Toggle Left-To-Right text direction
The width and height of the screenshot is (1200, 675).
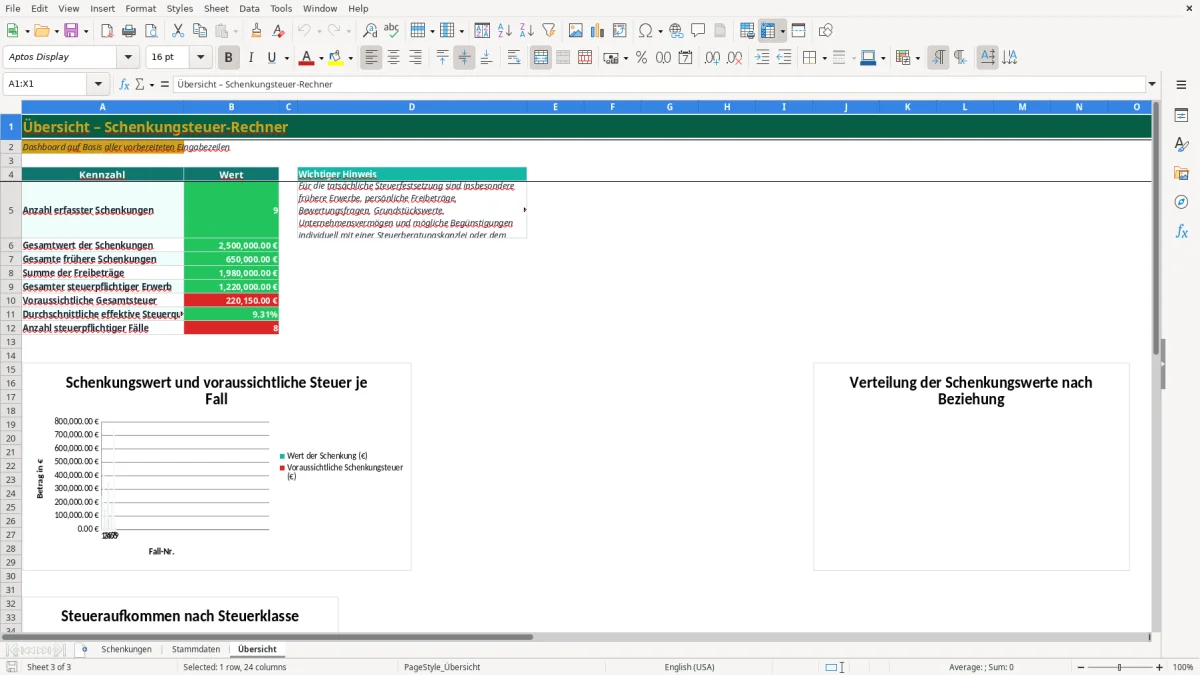938,58
